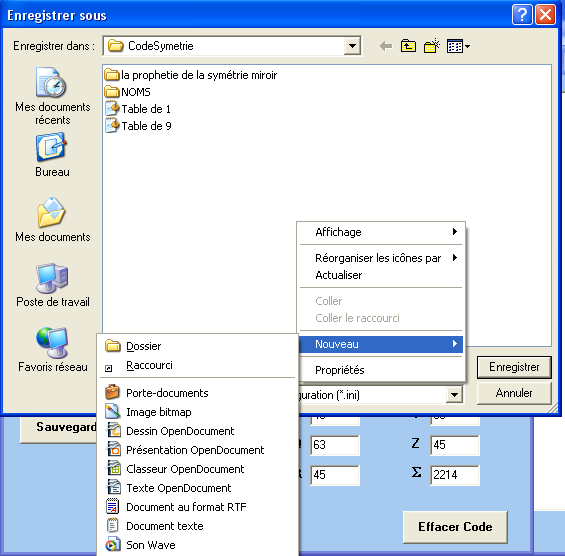Select the Table de 9 file
This screenshot has width=565, height=556.
click(x=139, y=126)
